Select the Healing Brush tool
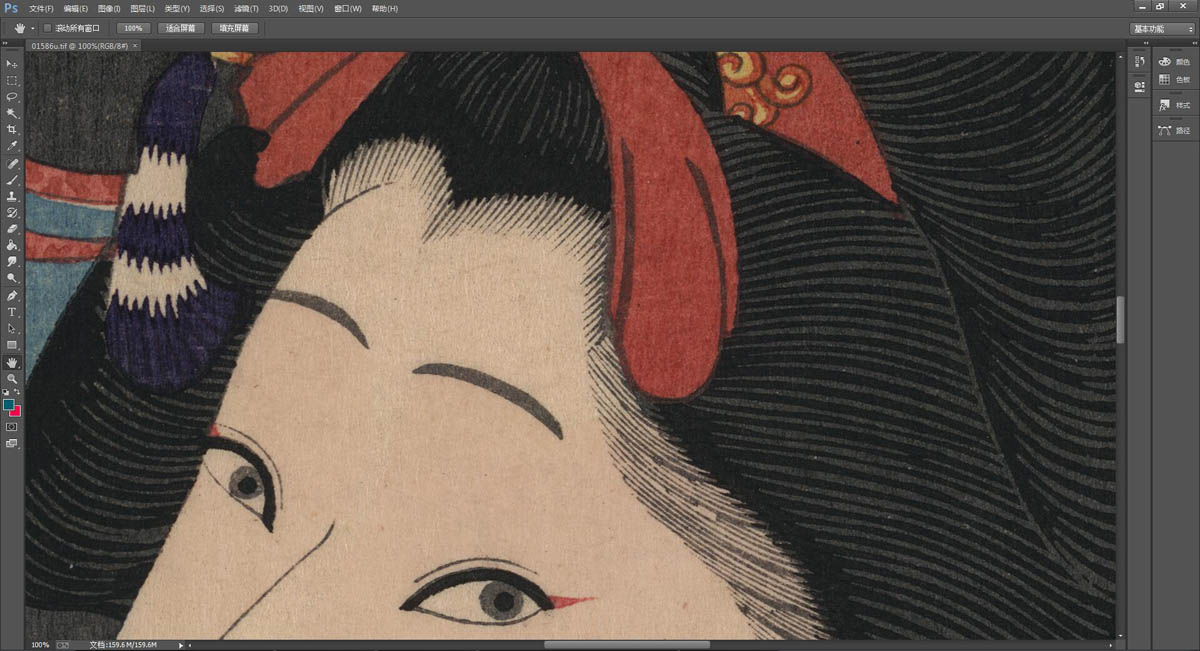Image resolution: width=1200 pixels, height=651 pixels. 12,163
